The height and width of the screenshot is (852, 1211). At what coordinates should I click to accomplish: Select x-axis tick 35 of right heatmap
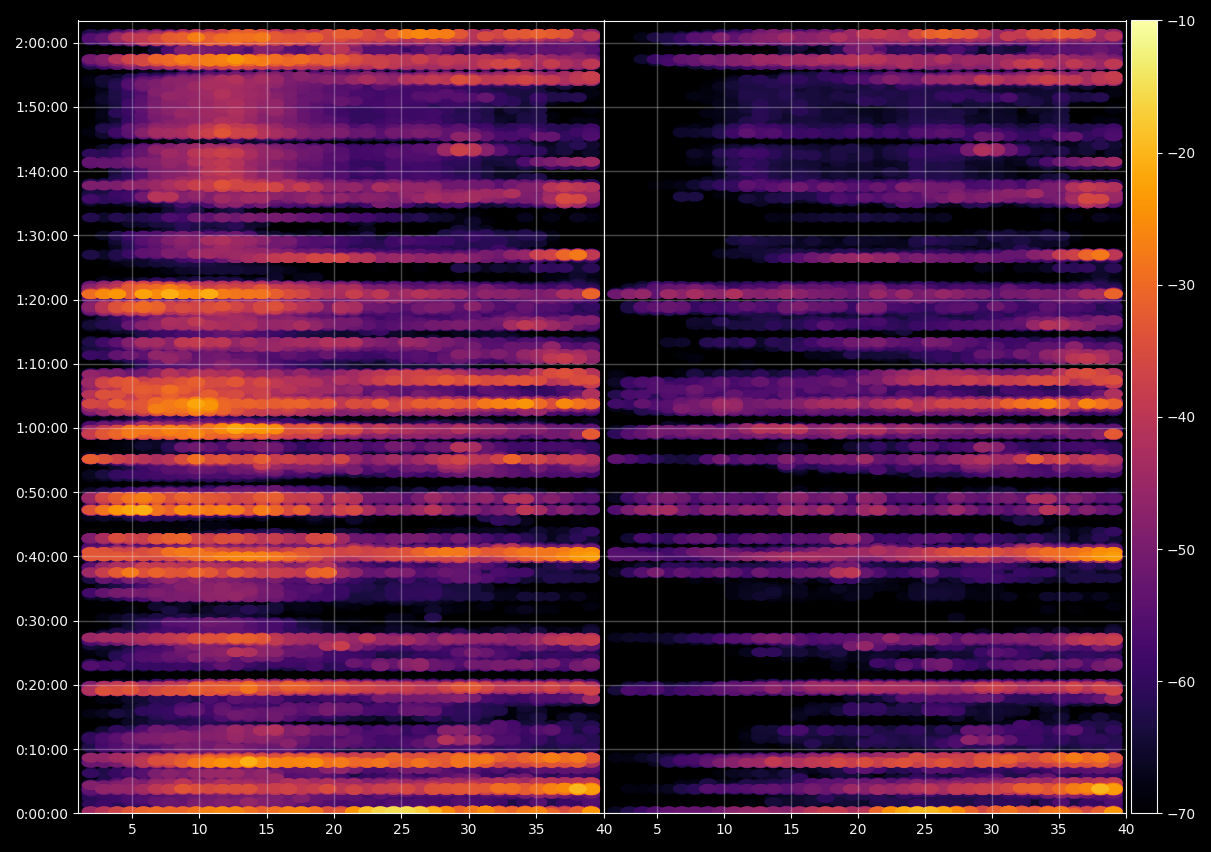tap(1059, 830)
